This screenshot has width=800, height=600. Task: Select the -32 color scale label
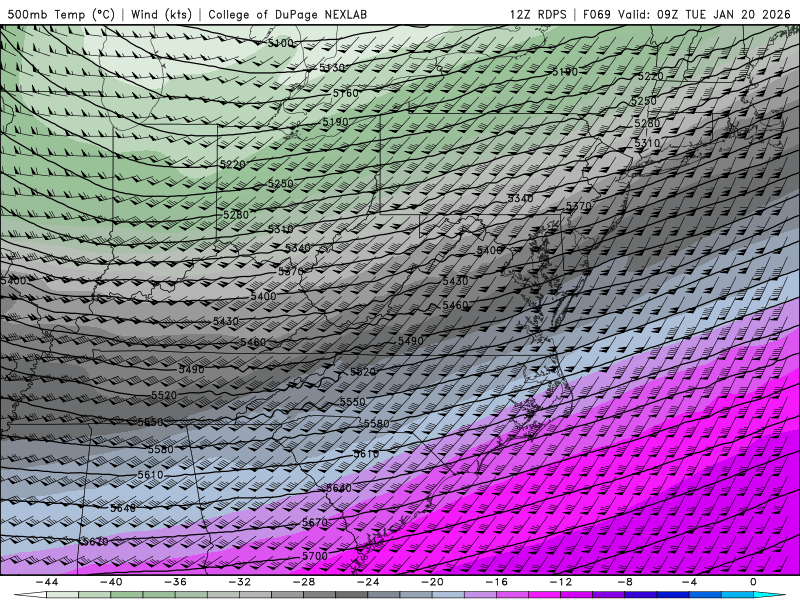coord(239,582)
